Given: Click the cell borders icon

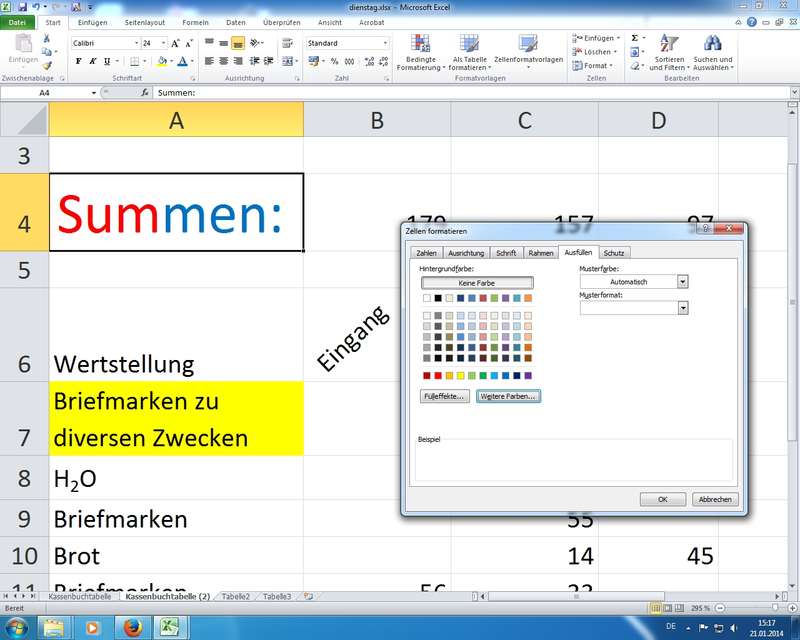Looking at the screenshot, I should (135, 61).
